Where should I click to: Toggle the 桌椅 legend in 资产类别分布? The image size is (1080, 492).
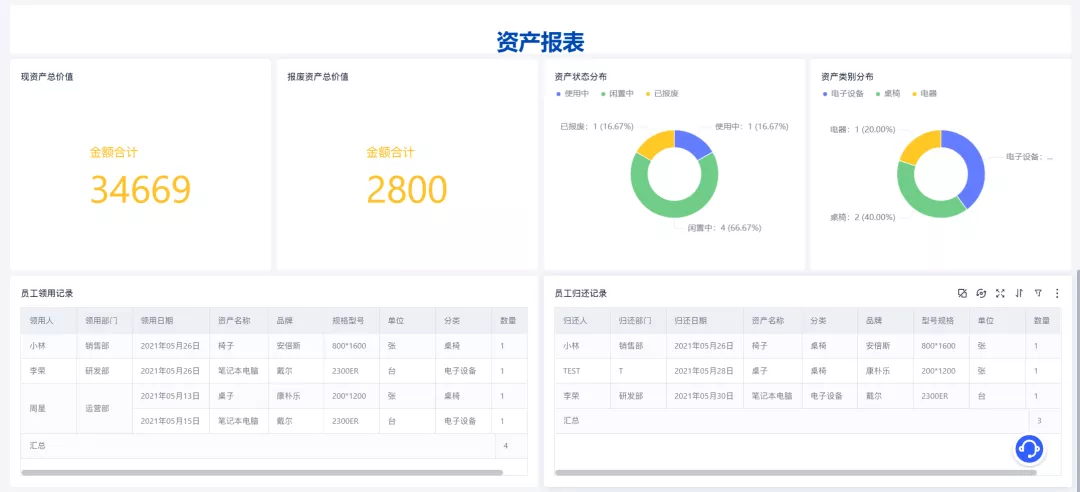click(x=887, y=94)
